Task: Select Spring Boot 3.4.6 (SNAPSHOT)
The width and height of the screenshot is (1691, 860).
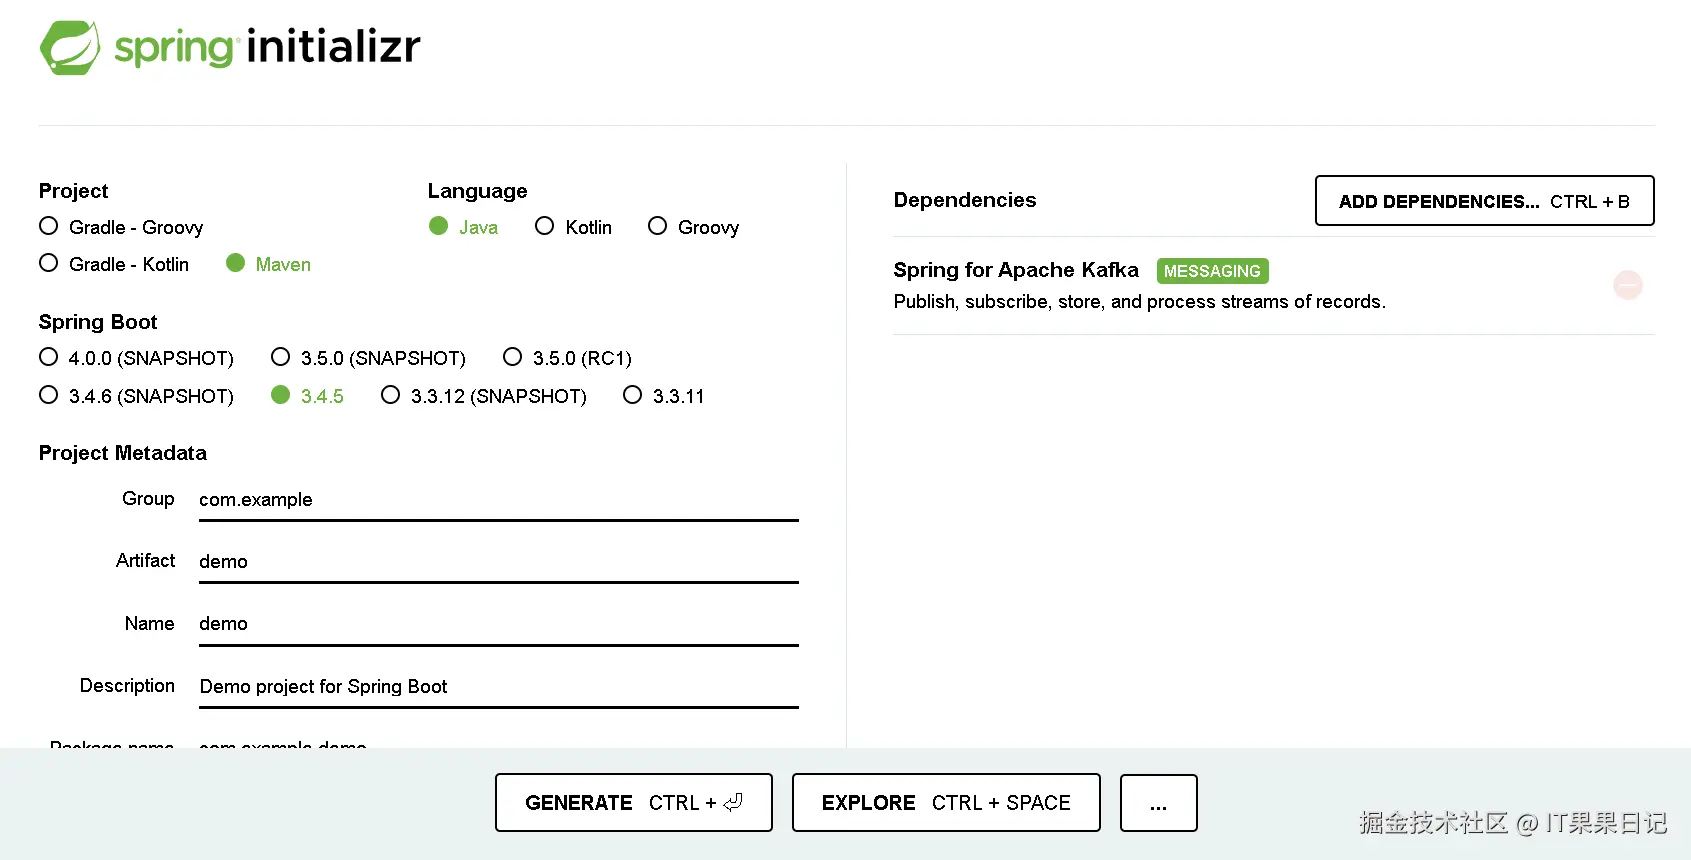Action: pos(49,395)
